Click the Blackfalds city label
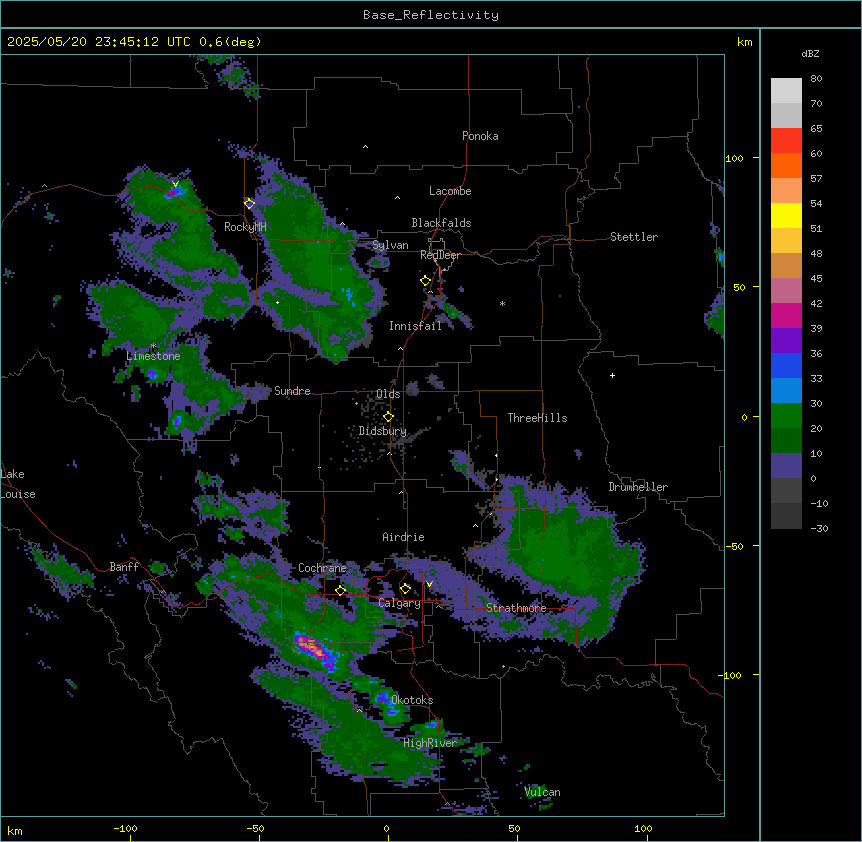This screenshot has height=842, width=862. pos(441,223)
